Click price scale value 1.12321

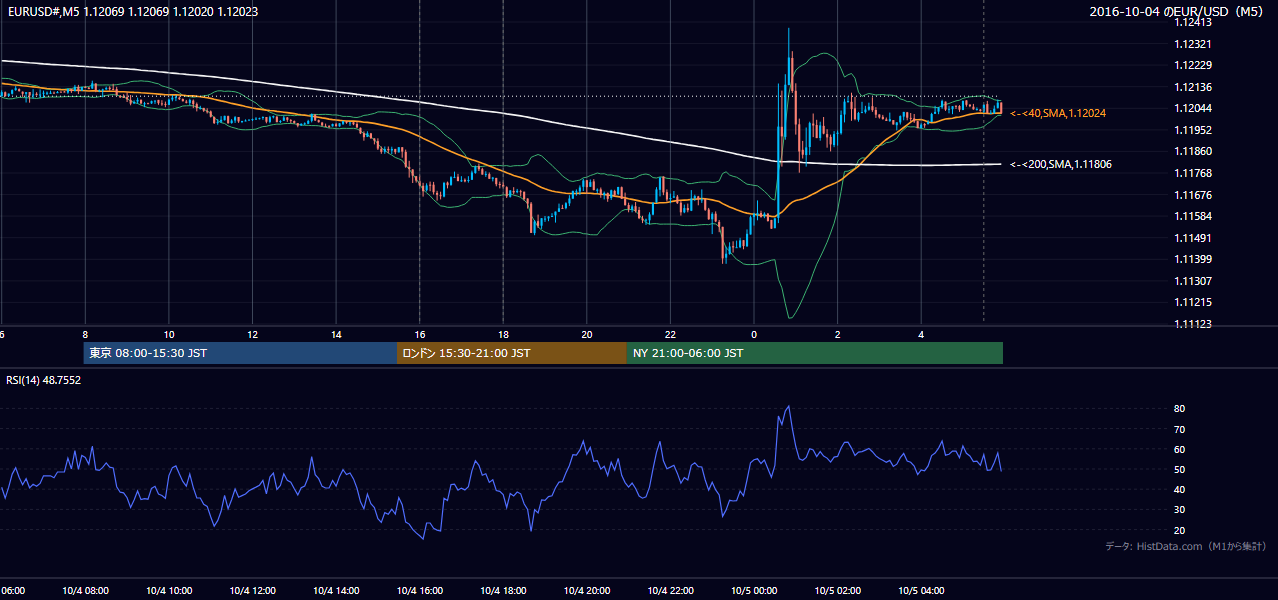click(1192, 44)
